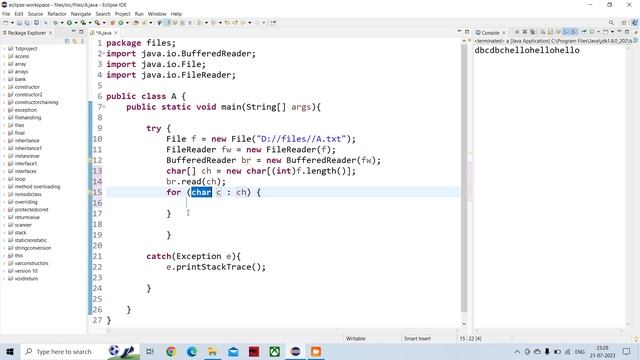The height and width of the screenshot is (360, 640).
Task: Click the Save All toolbar icon
Action: pos(27,23)
